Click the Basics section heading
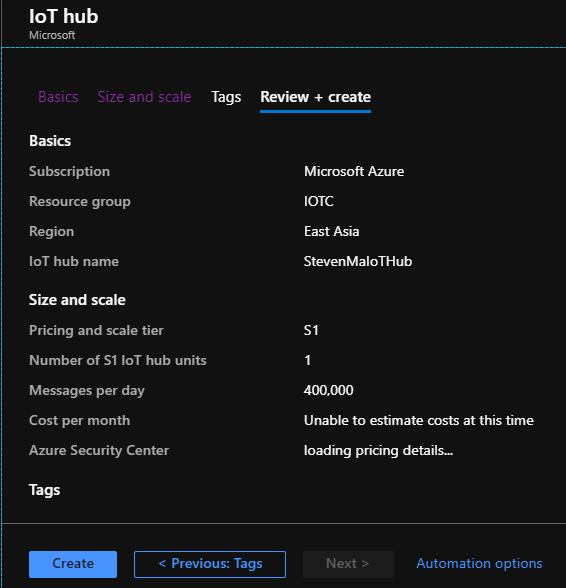Screen dimensions: 566x588 tap(50, 141)
